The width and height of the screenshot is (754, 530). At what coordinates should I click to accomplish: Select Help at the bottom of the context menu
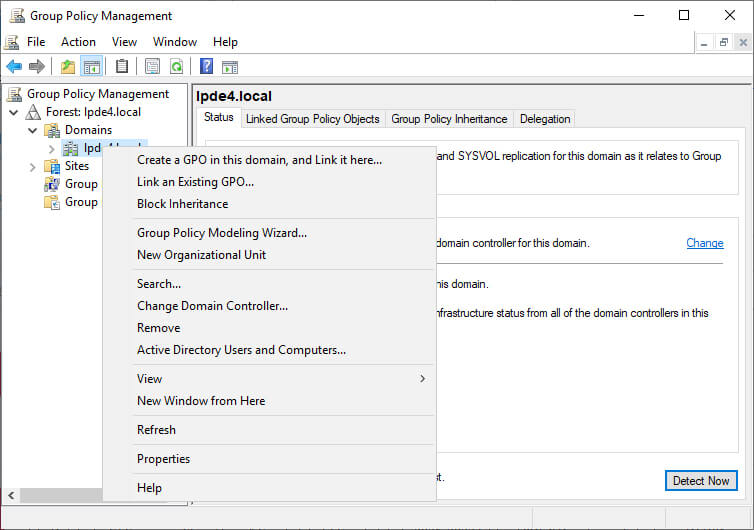tap(270, 488)
